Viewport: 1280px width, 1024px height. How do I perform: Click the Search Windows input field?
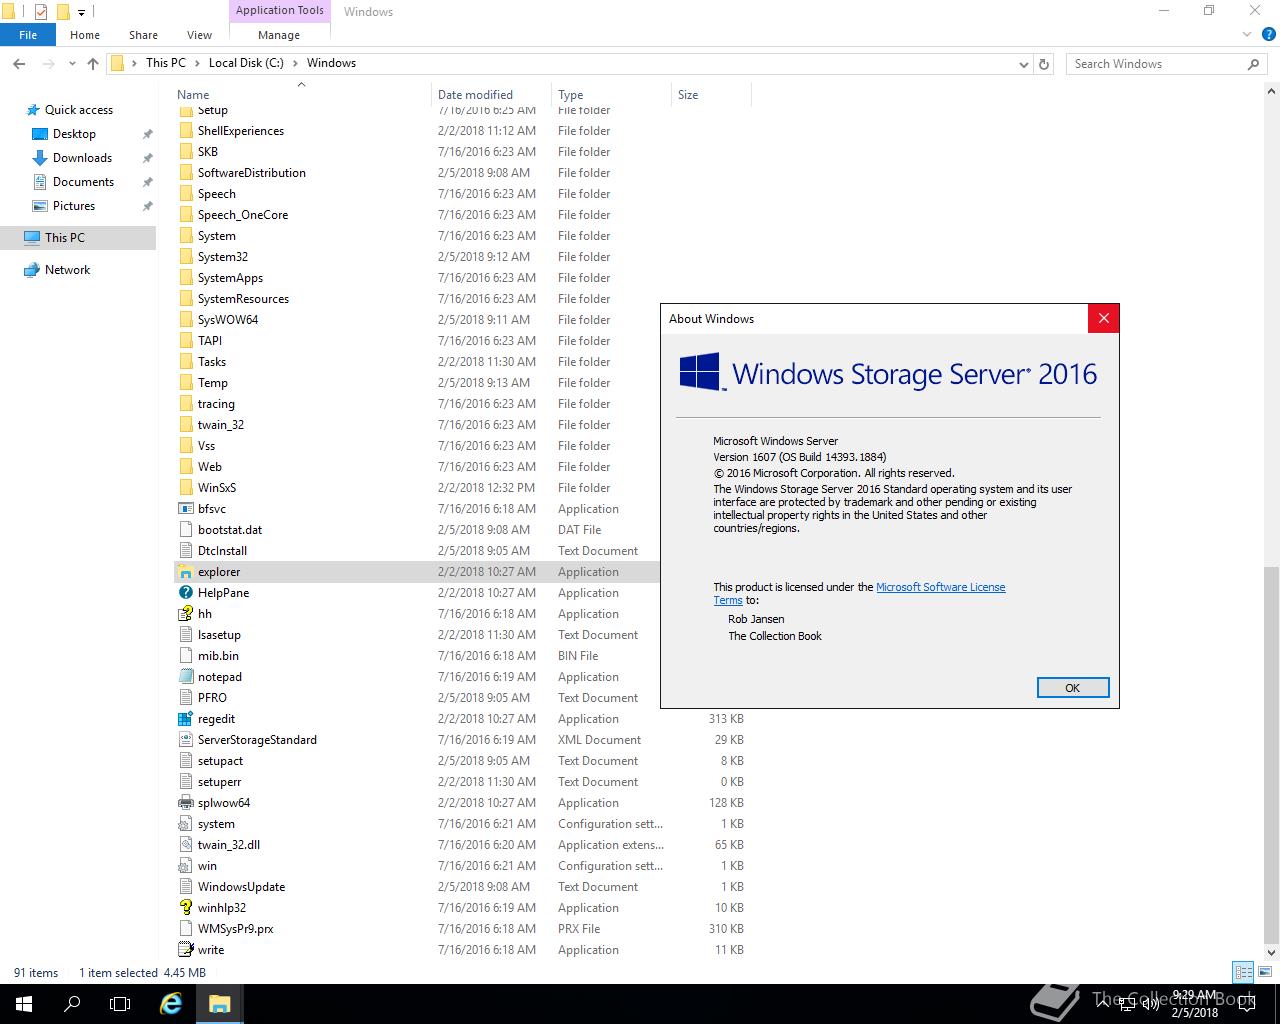coord(1157,64)
